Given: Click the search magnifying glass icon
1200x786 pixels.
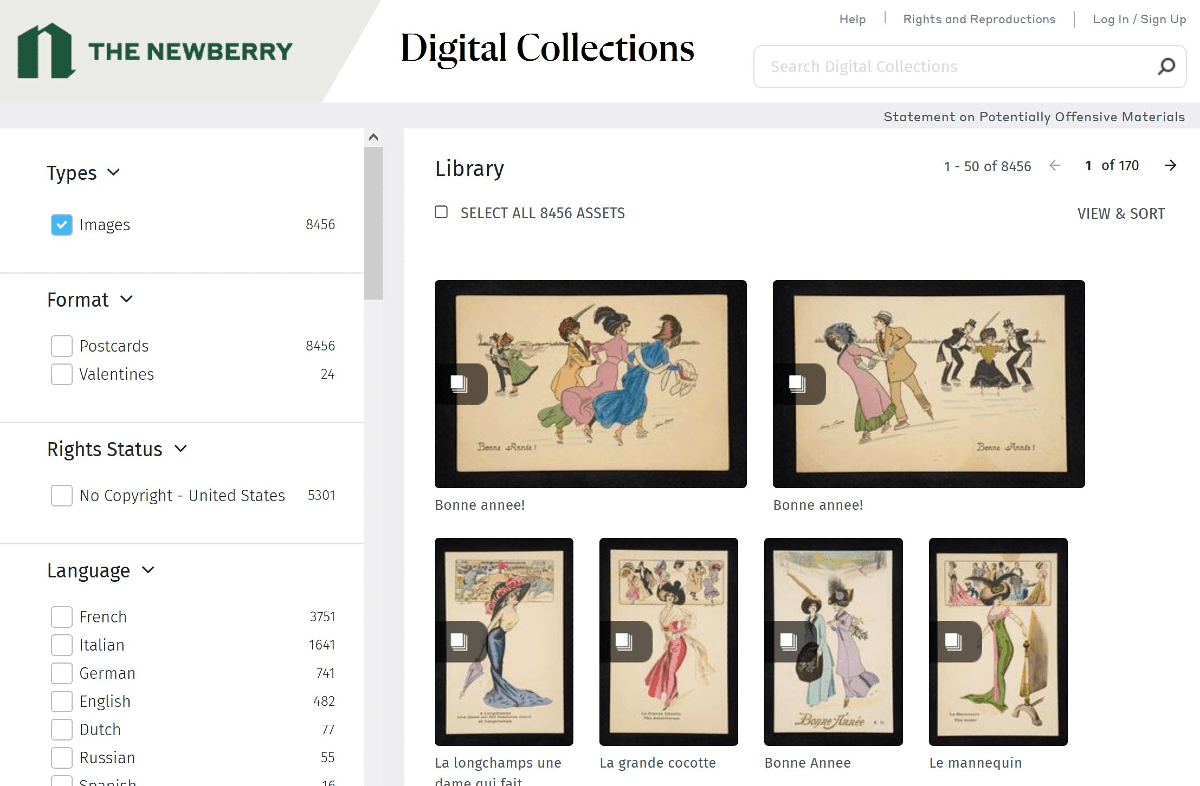Looking at the screenshot, I should click(x=1166, y=67).
